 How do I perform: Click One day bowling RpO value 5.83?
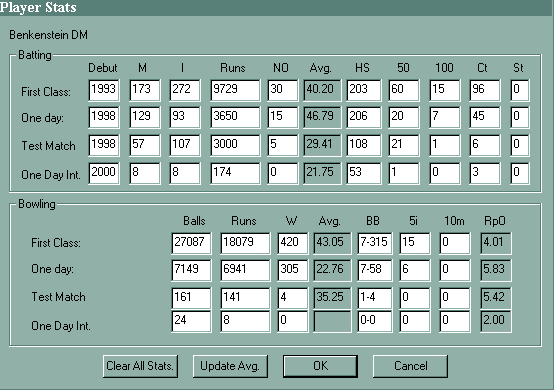(496, 270)
